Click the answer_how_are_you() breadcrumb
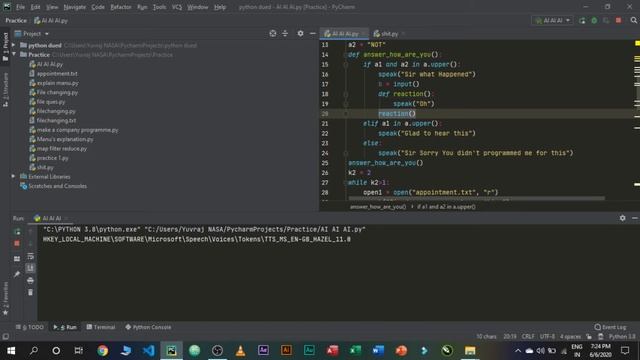 click(378, 207)
